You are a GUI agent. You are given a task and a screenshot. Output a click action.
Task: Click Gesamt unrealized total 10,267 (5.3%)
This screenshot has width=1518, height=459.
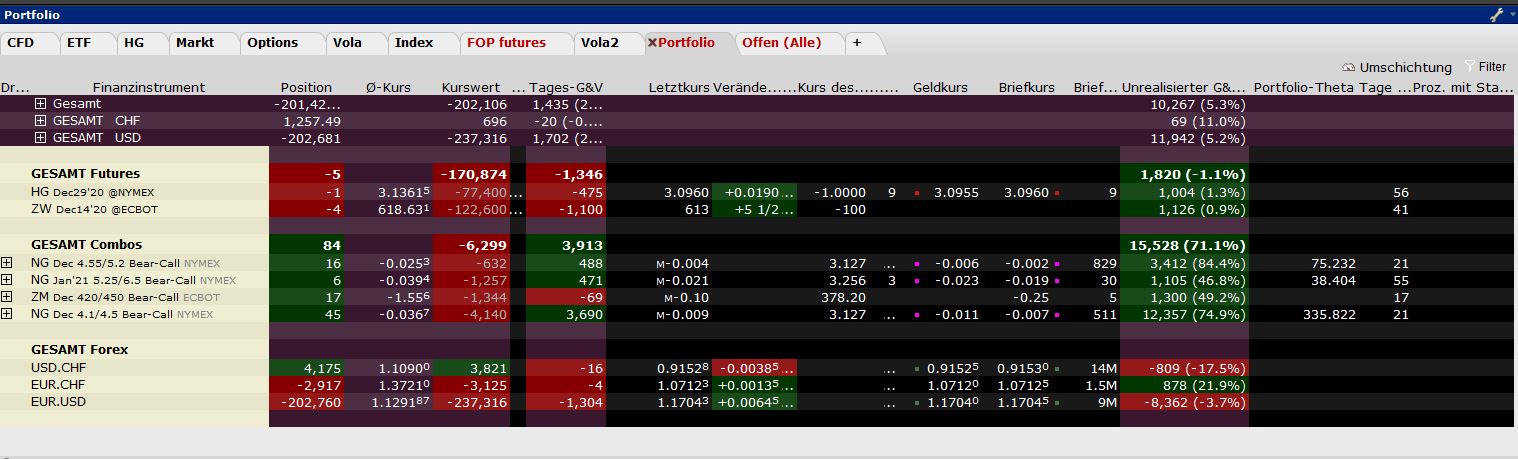click(x=1199, y=103)
